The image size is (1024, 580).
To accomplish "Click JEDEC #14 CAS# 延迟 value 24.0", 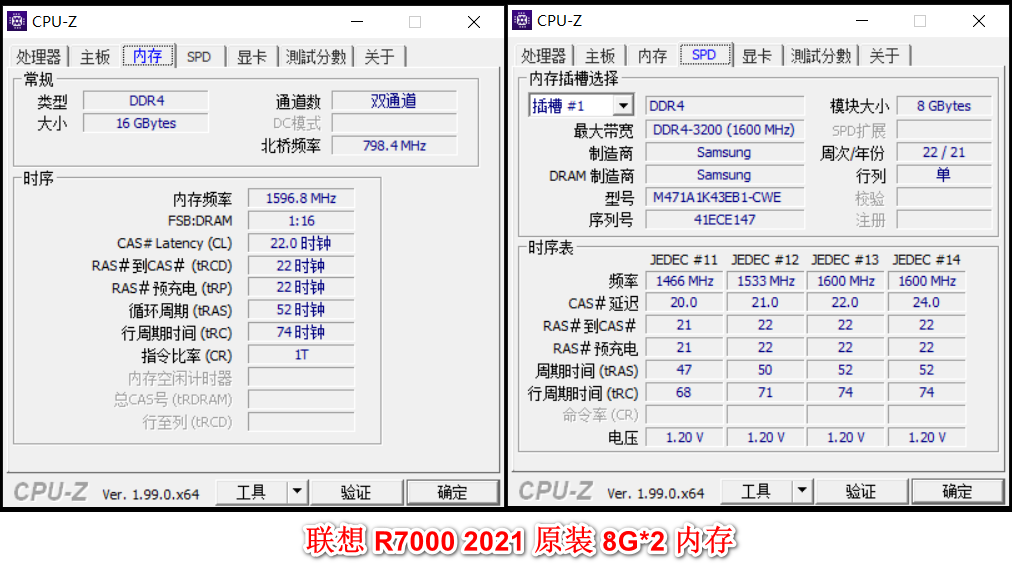I will click(926, 303).
